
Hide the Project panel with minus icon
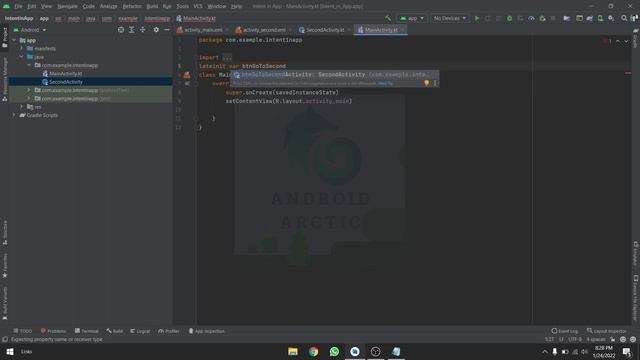click(167, 30)
